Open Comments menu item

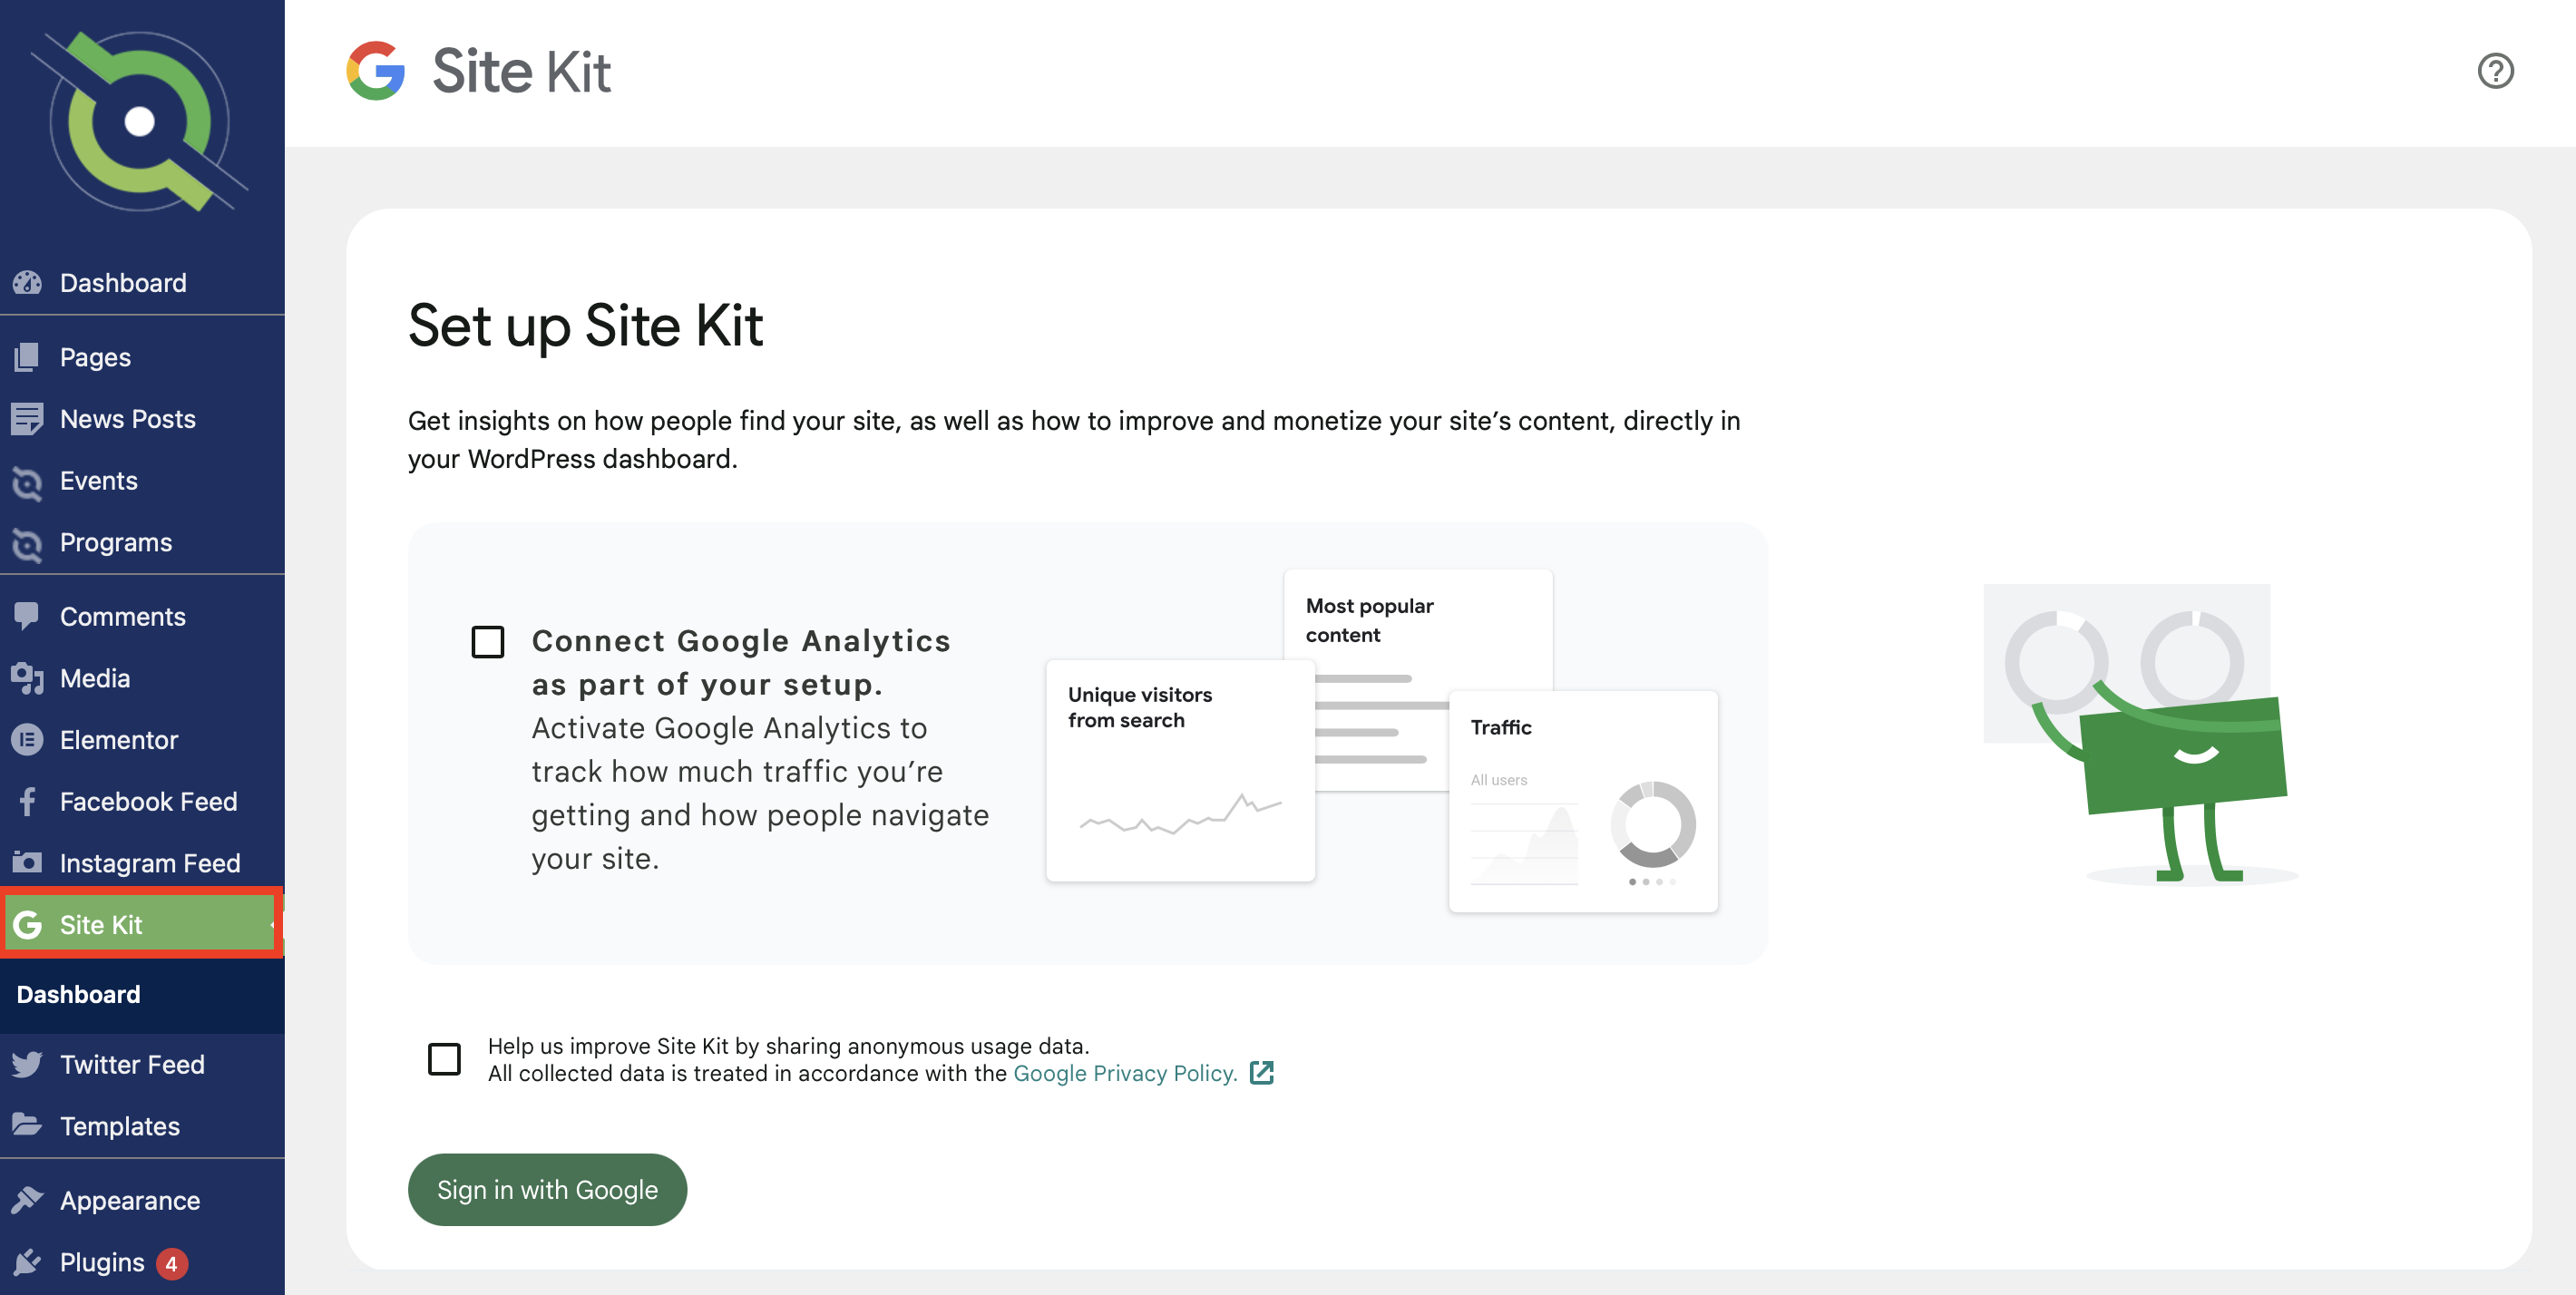[x=142, y=616]
